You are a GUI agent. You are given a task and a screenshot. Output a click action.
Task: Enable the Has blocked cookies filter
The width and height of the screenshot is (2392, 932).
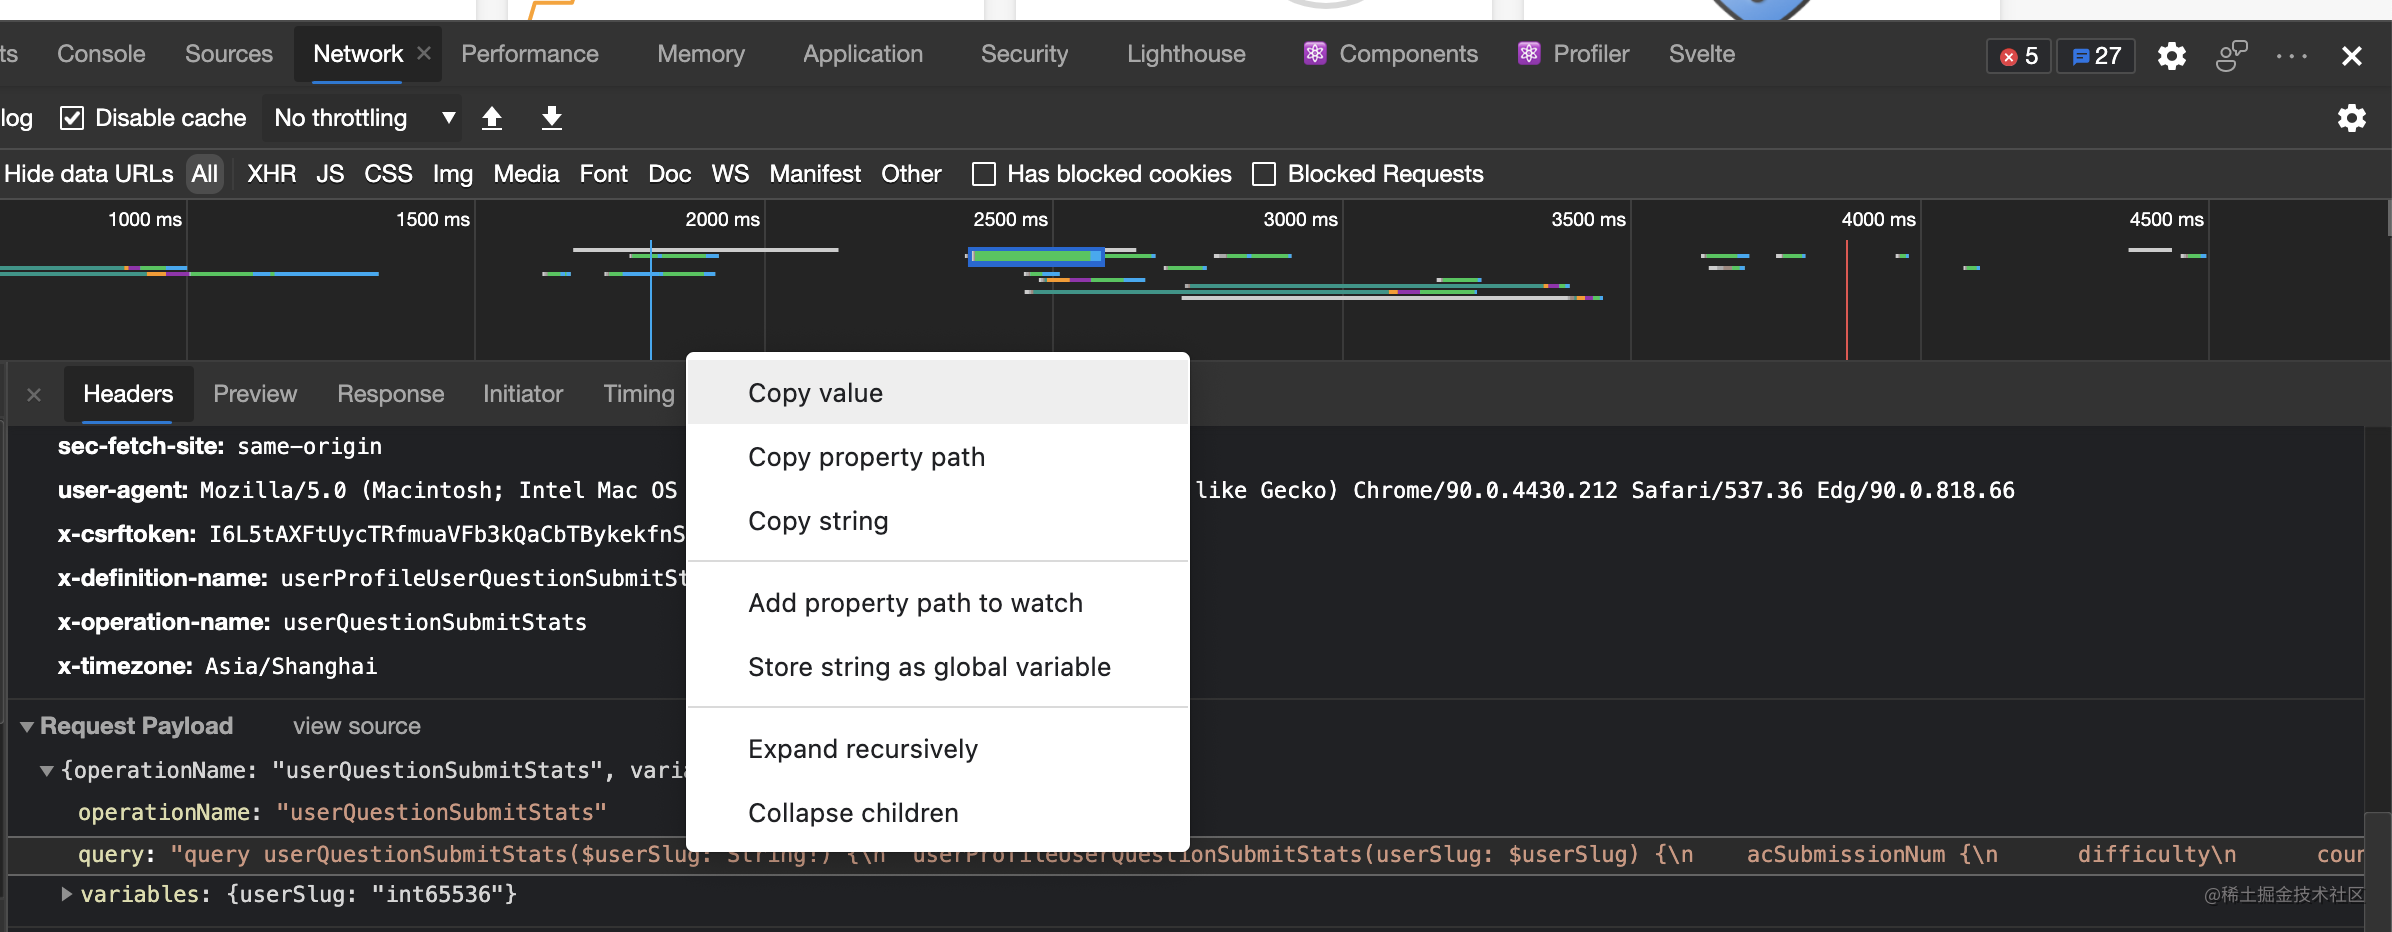point(983,173)
